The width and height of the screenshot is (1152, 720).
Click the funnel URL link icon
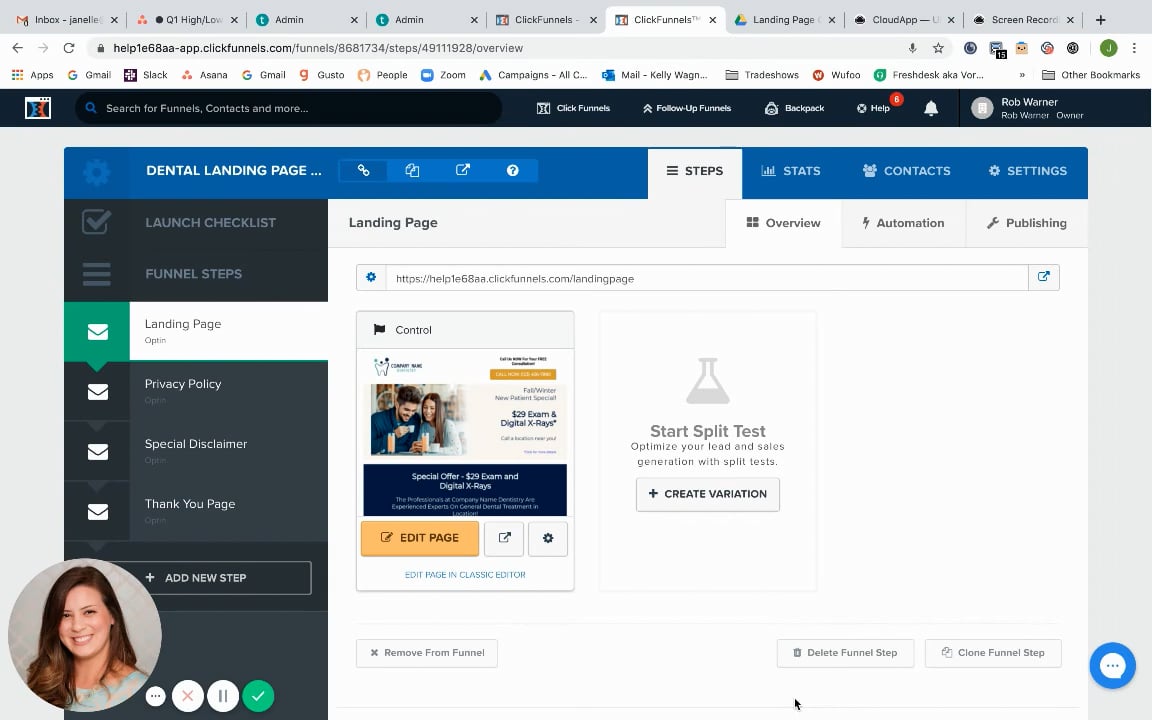point(363,170)
